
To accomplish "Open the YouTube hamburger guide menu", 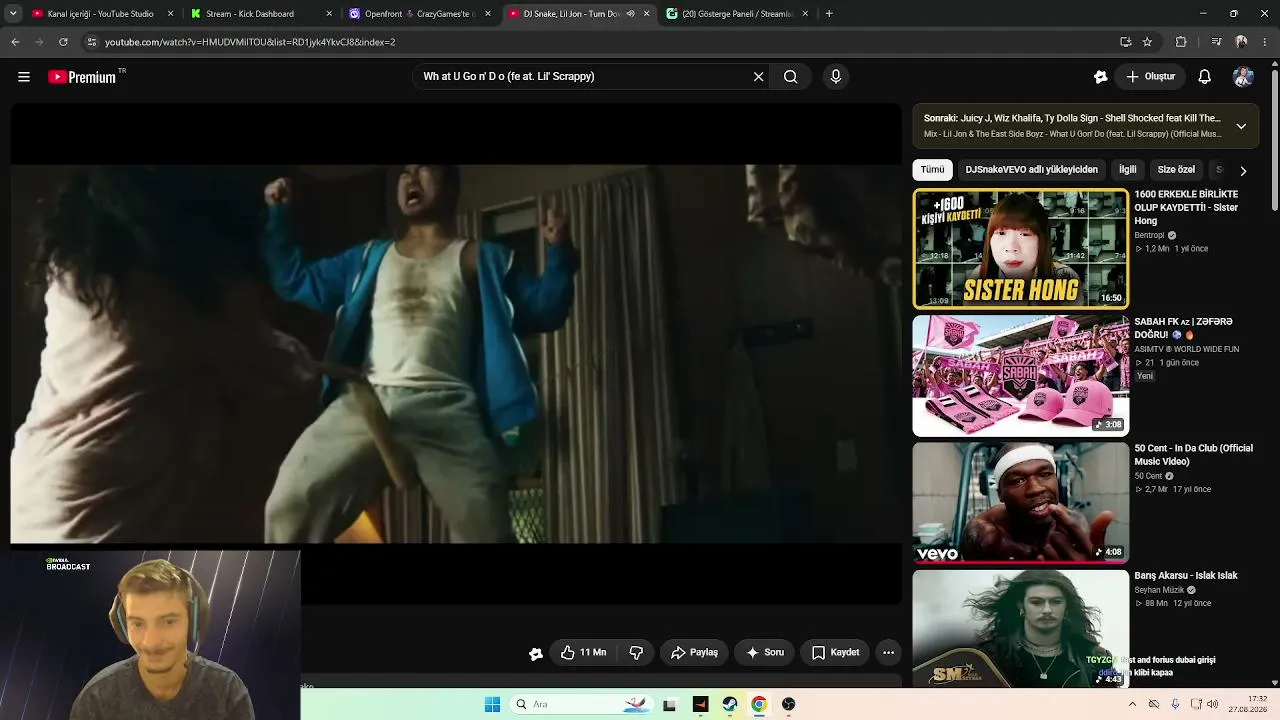I will tap(24, 77).
